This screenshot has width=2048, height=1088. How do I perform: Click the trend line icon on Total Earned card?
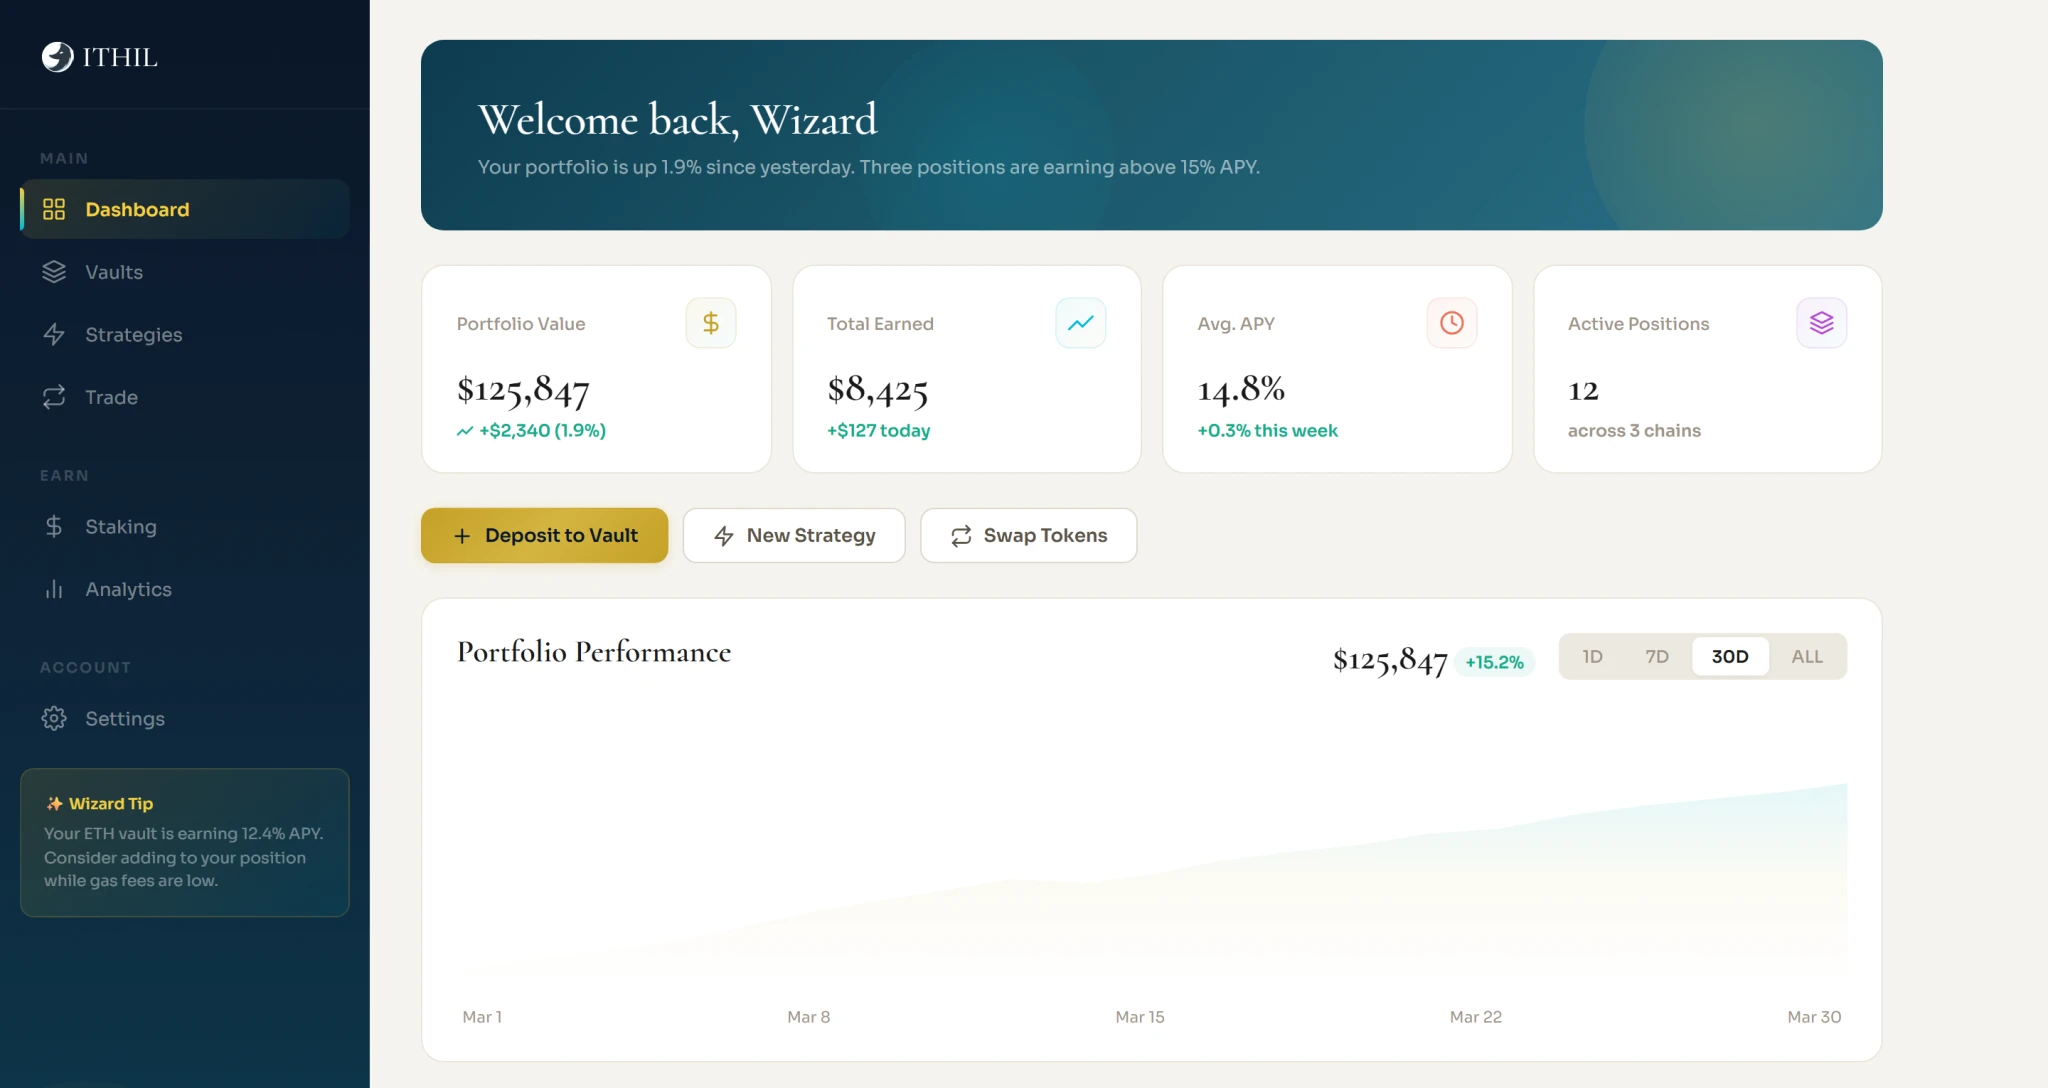1081,323
